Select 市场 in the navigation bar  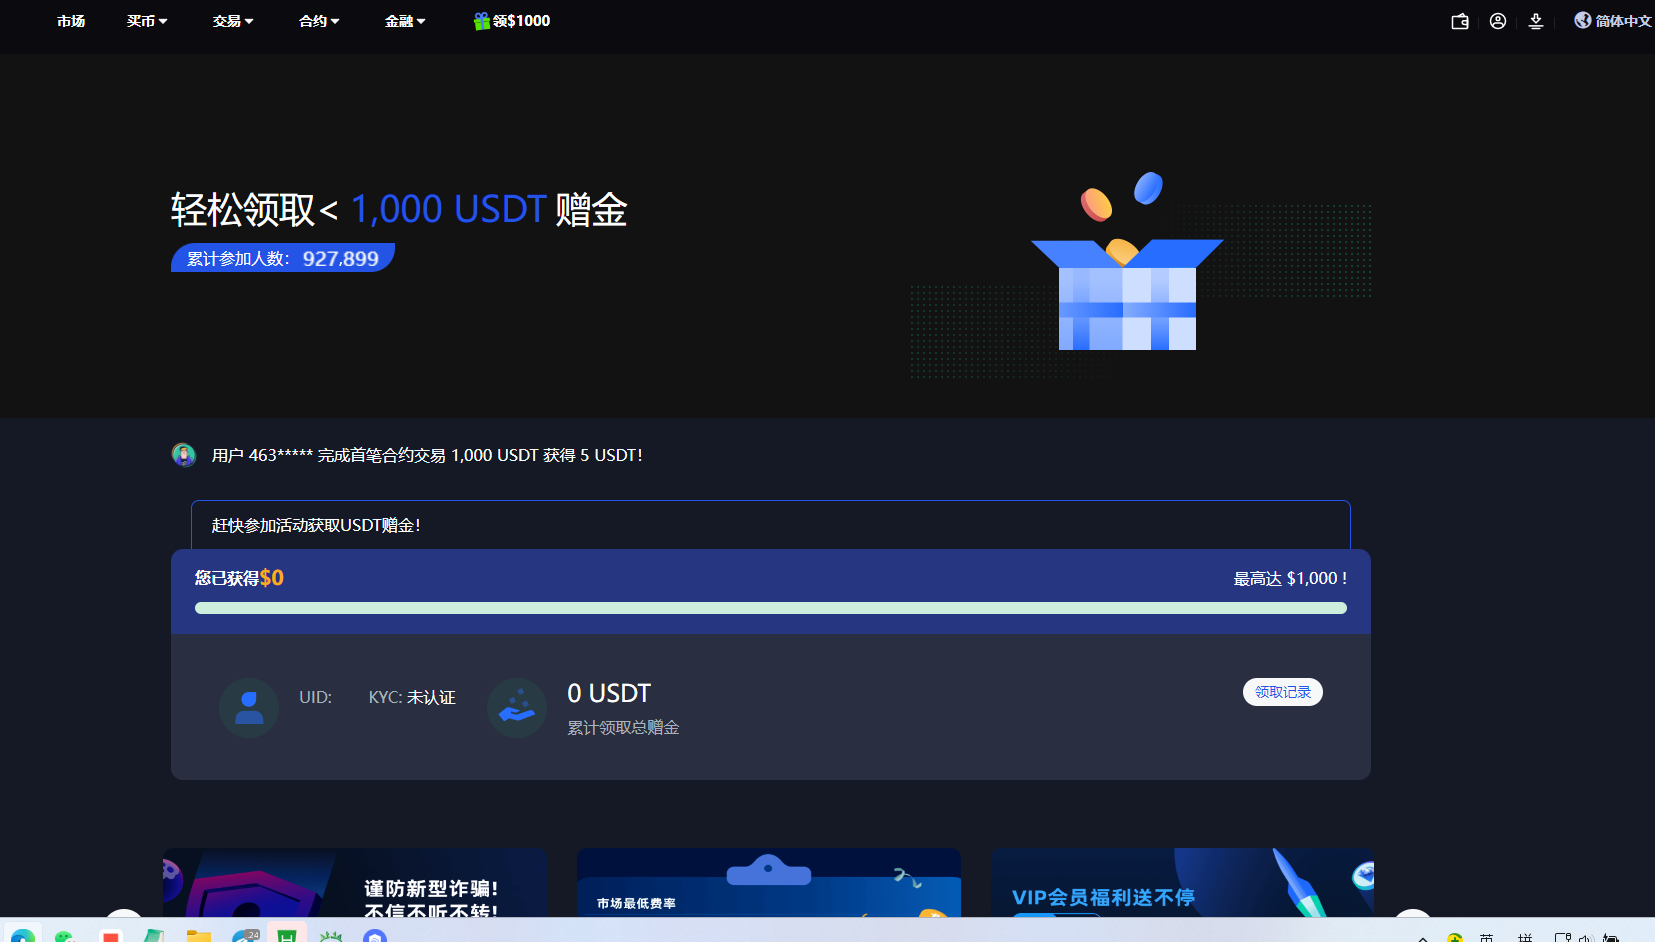pos(70,20)
